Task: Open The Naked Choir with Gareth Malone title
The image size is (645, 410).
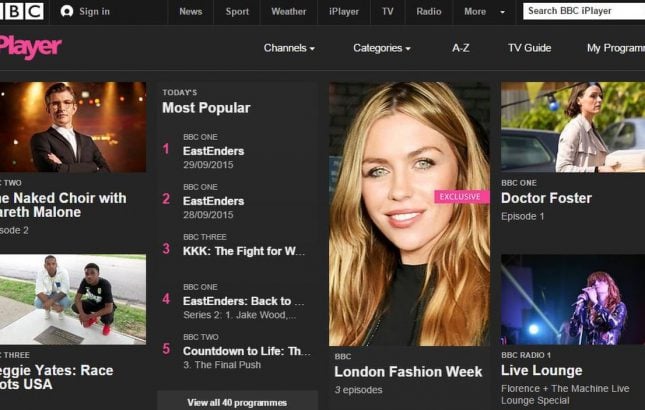Action: click(x=63, y=205)
